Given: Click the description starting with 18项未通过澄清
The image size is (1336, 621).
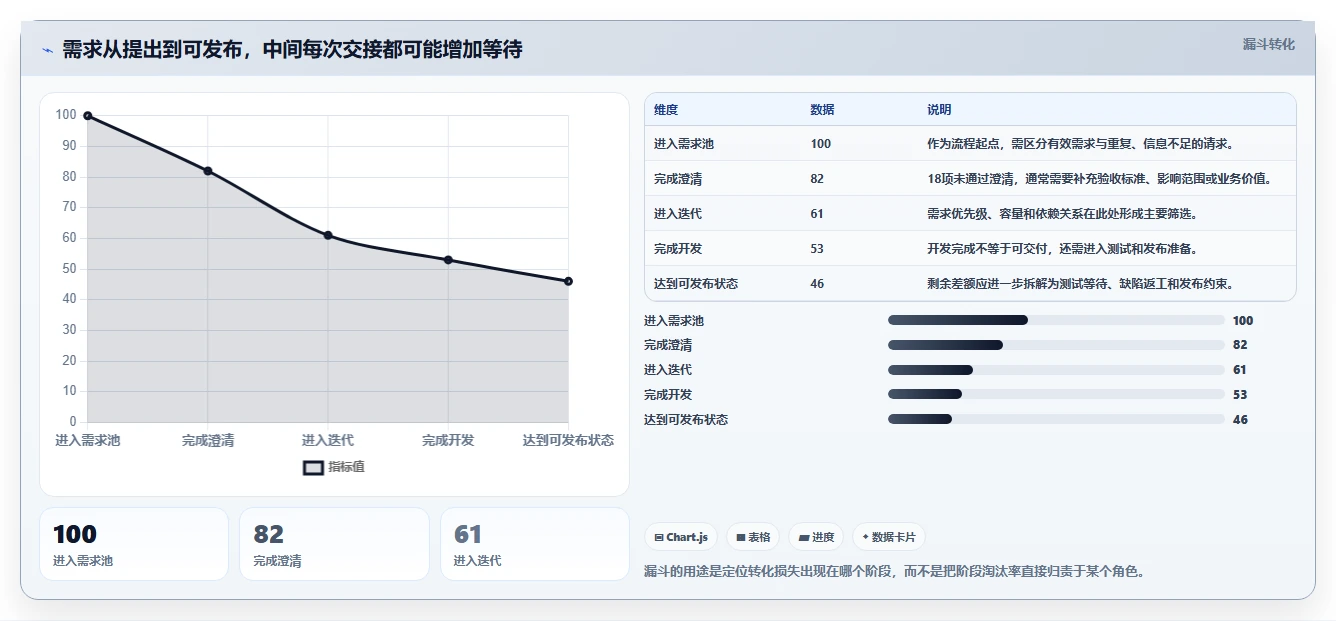Looking at the screenshot, I should click(1099, 179).
